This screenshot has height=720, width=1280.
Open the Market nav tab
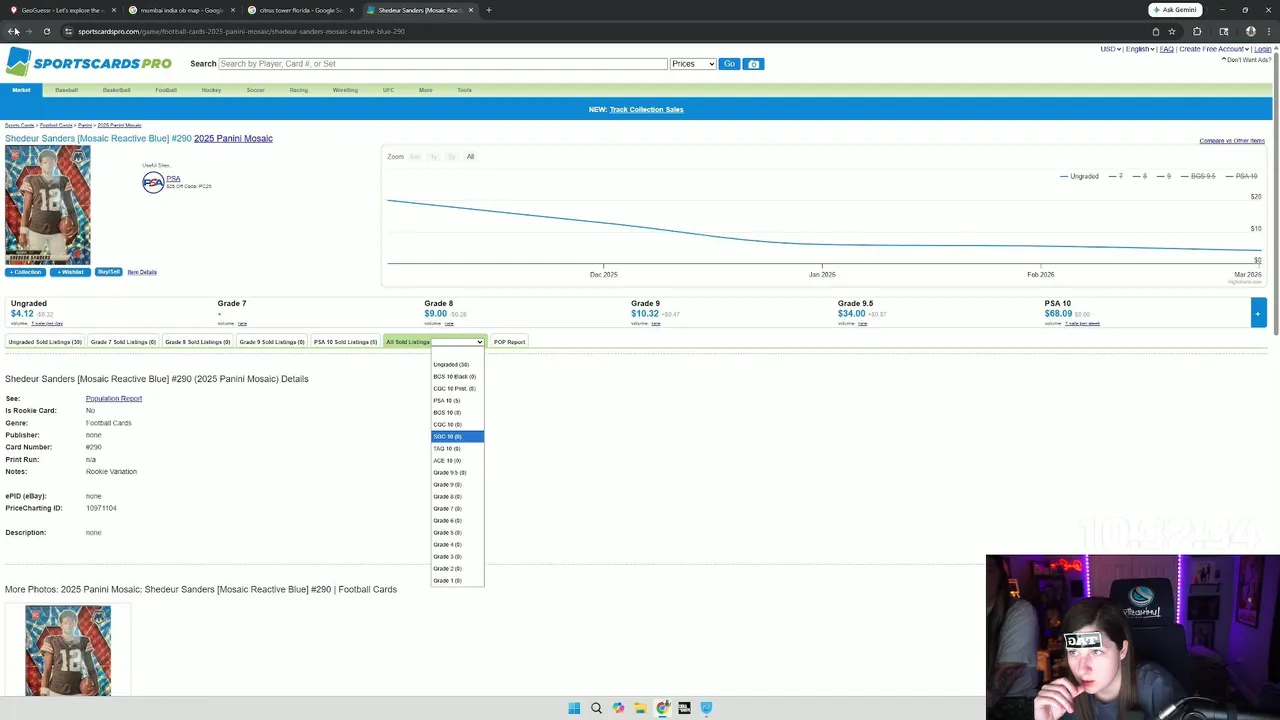tap(21, 90)
